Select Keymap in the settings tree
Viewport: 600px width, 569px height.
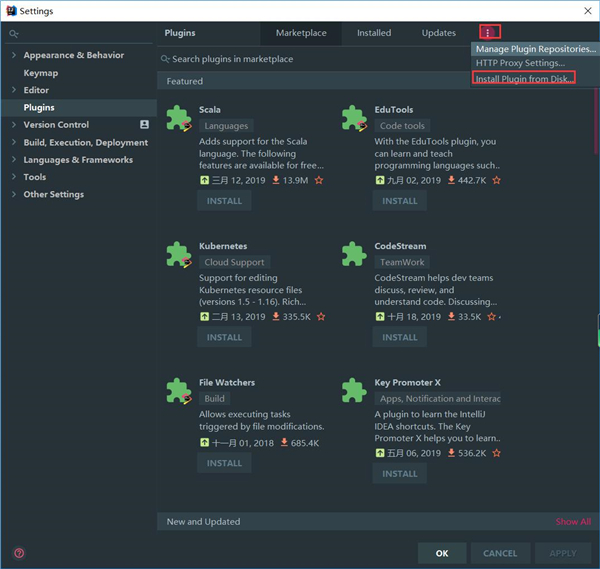pyautogui.click(x=40, y=73)
